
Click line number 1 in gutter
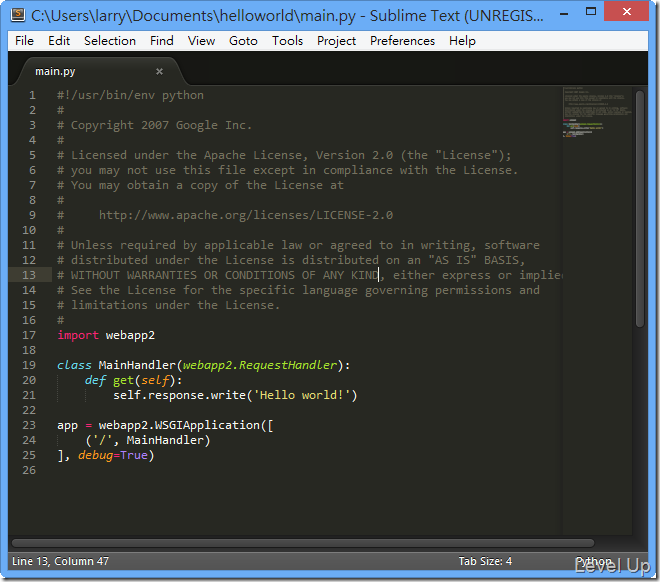pos(32,95)
